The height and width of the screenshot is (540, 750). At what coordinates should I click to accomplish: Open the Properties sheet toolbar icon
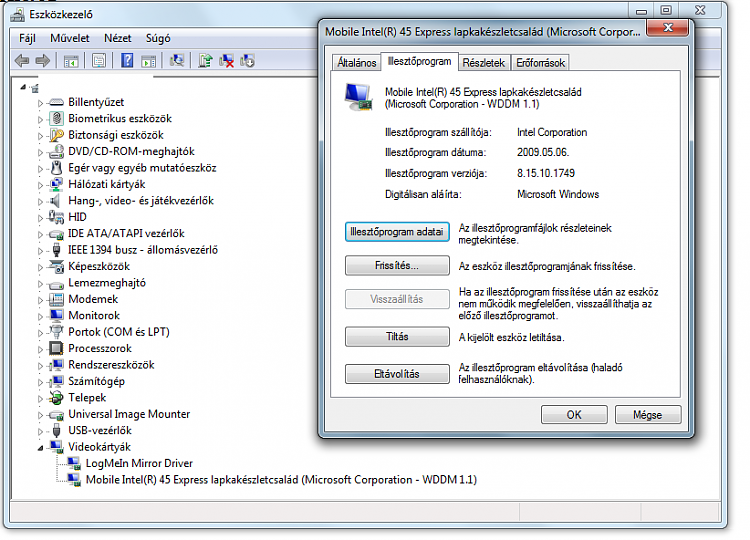point(99,61)
